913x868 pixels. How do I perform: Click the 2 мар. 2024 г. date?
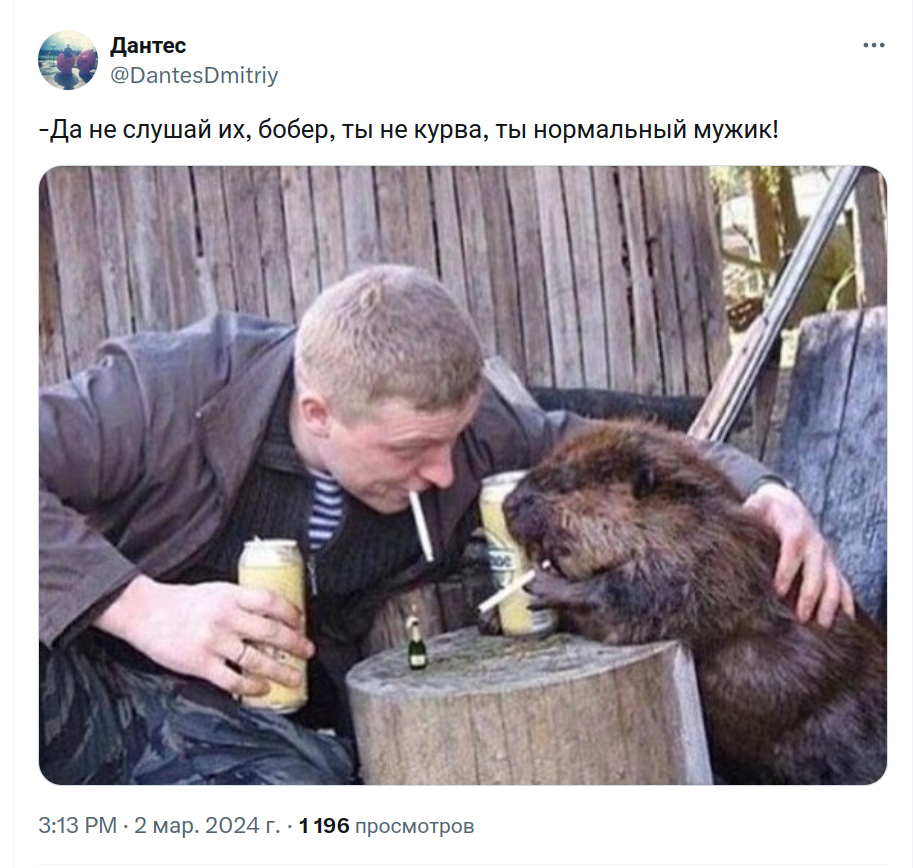[x=207, y=826]
